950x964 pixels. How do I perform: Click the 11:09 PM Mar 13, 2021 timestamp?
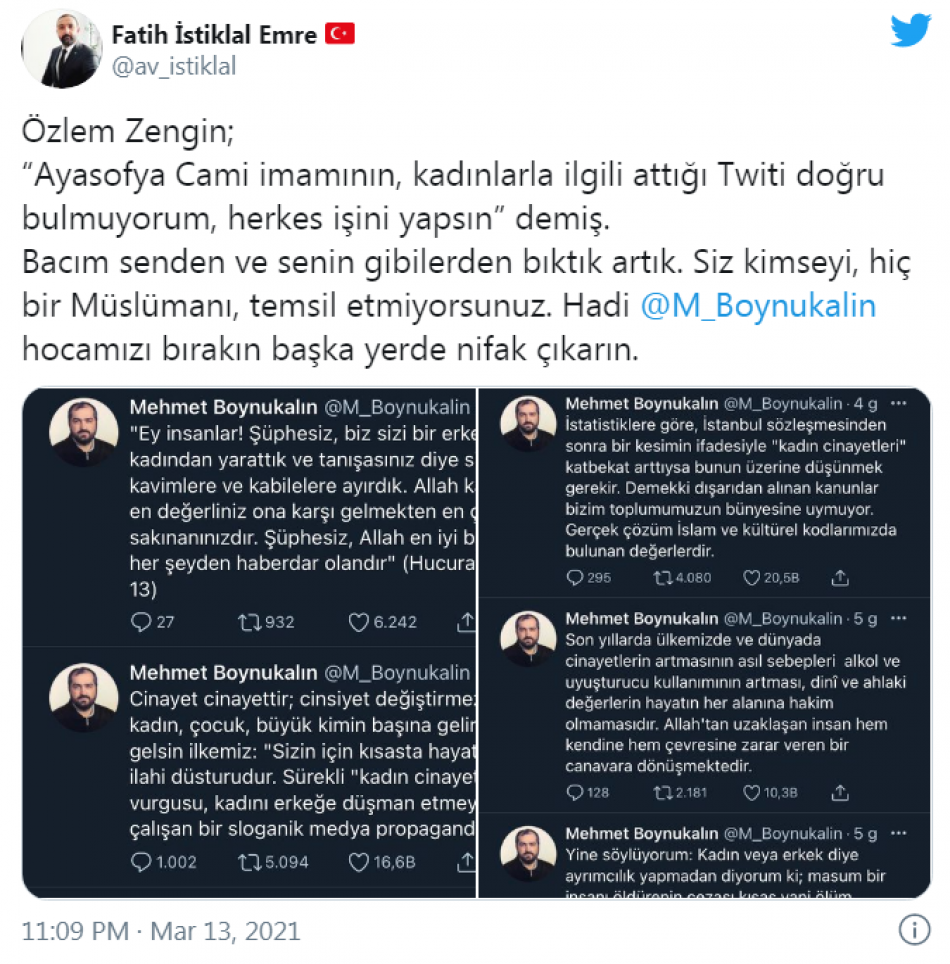[161, 931]
